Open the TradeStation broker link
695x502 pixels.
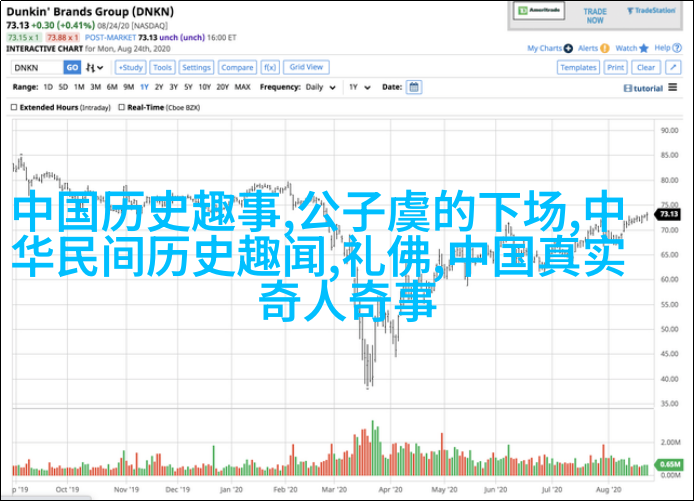point(651,11)
